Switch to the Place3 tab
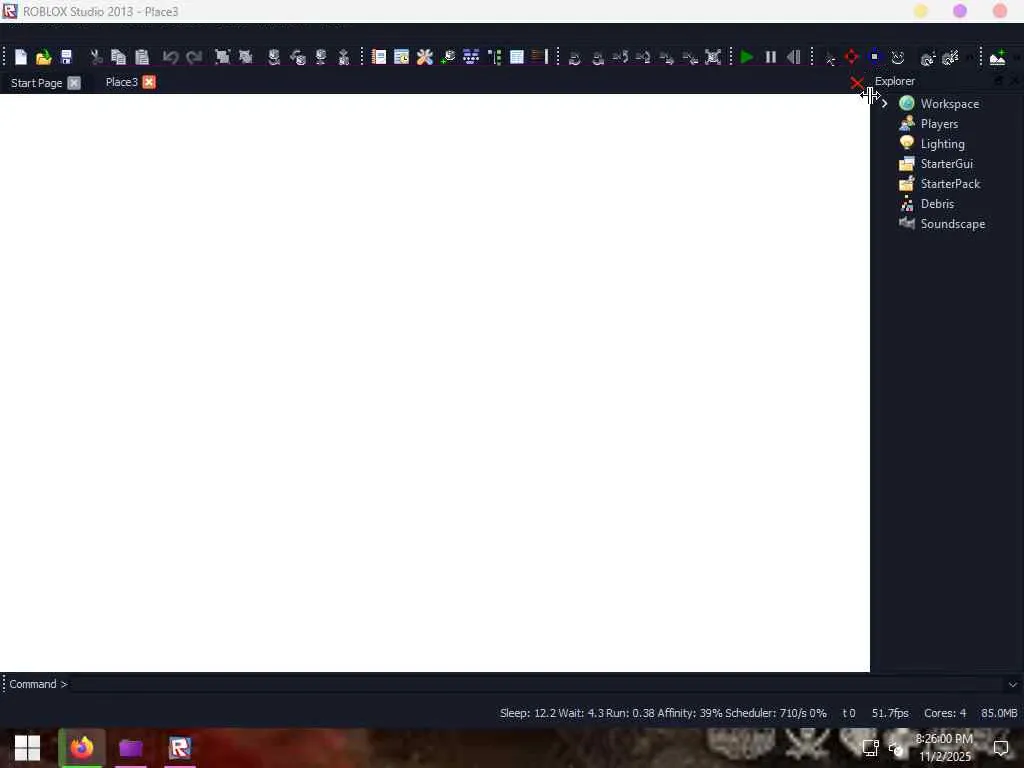The image size is (1024, 768). (x=121, y=82)
